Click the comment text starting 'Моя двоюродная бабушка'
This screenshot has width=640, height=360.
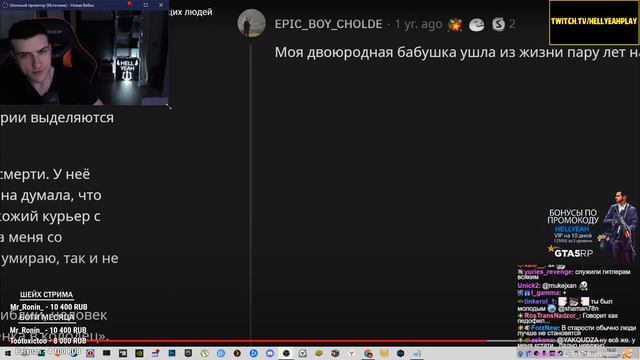coord(457,52)
